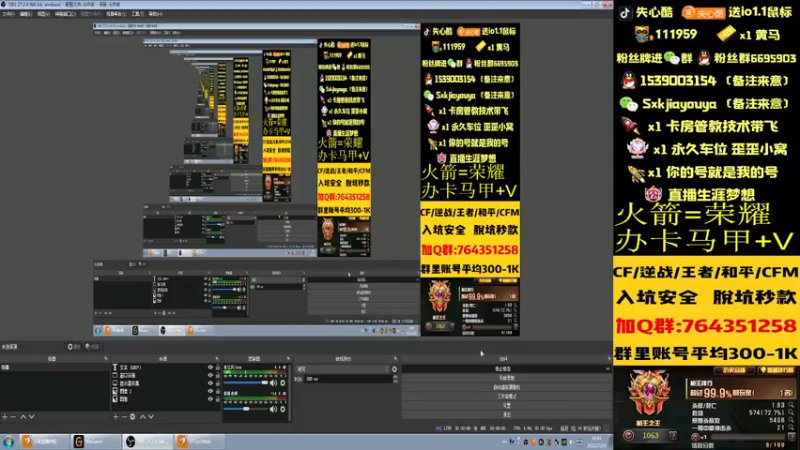The width and height of the screenshot is (800, 450).
Task: Click the Exit button in Controls
Action: point(507,415)
